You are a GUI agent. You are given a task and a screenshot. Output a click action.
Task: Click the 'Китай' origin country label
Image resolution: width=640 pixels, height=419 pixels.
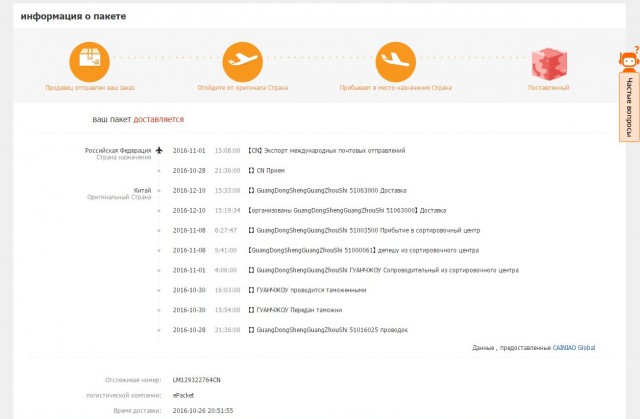(x=142, y=191)
